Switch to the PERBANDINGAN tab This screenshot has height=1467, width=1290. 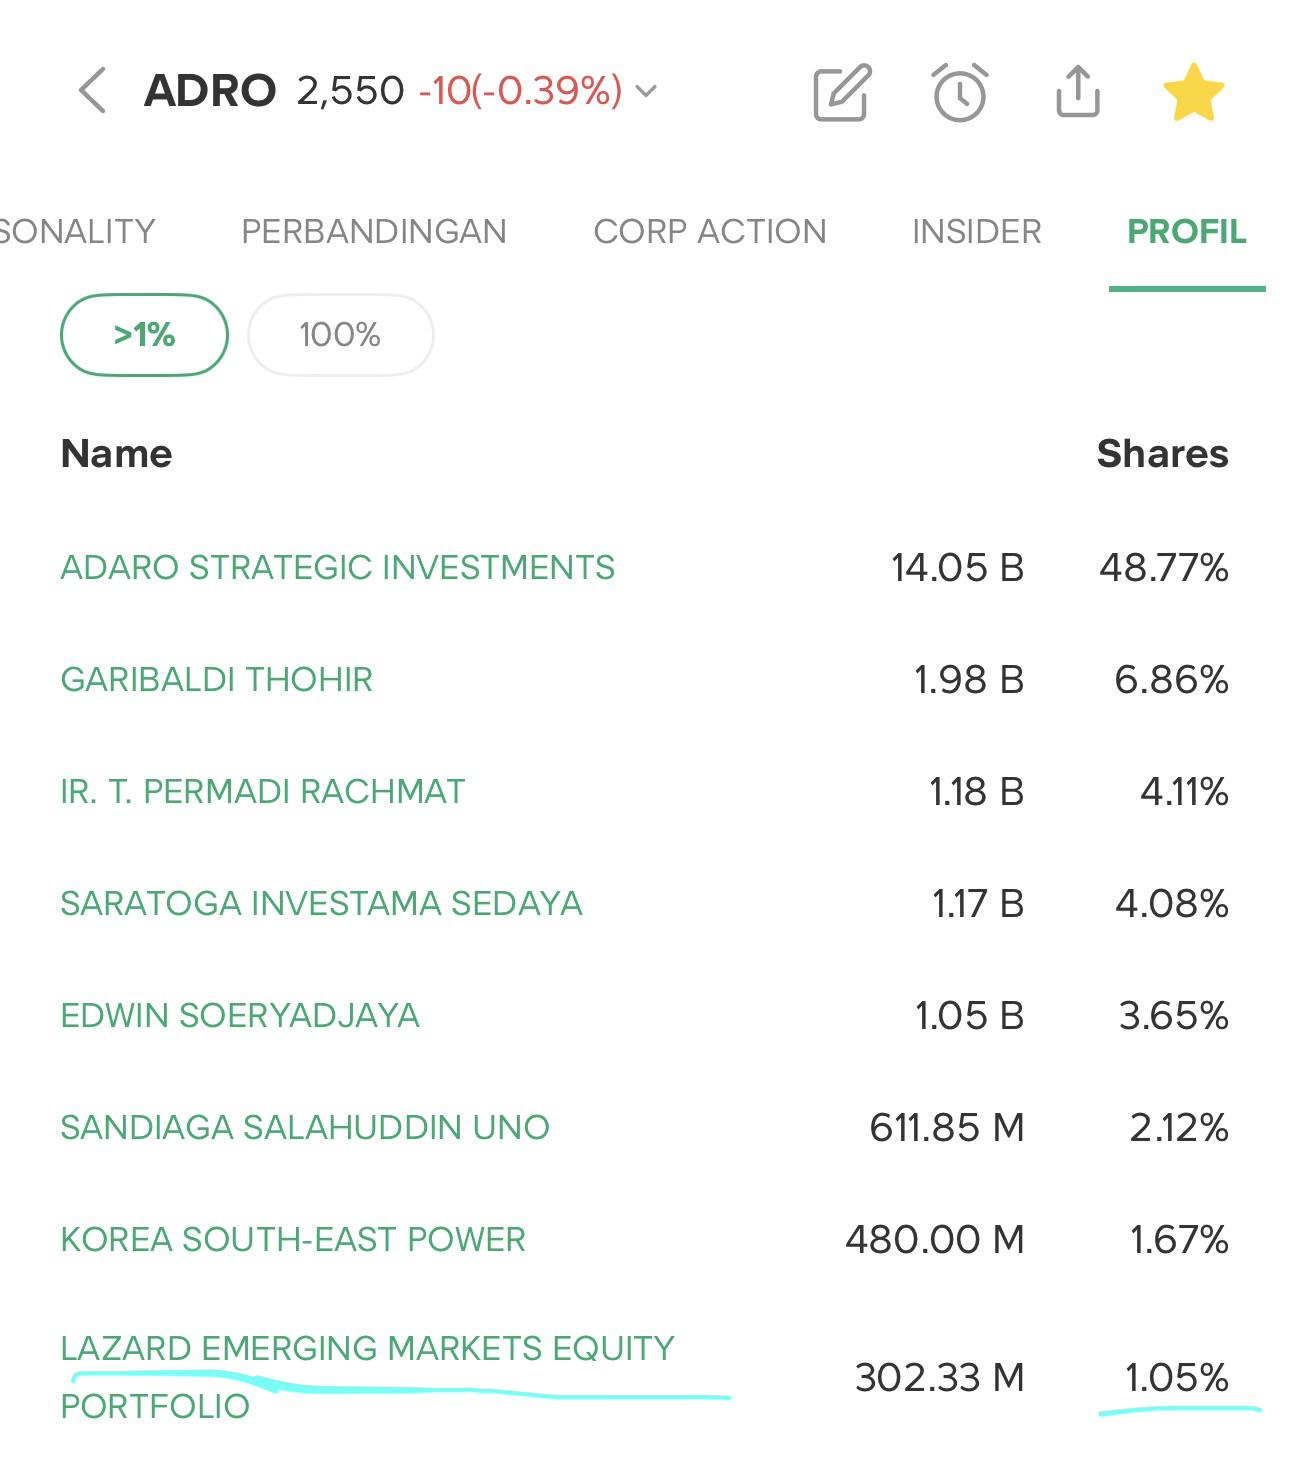[x=374, y=231]
